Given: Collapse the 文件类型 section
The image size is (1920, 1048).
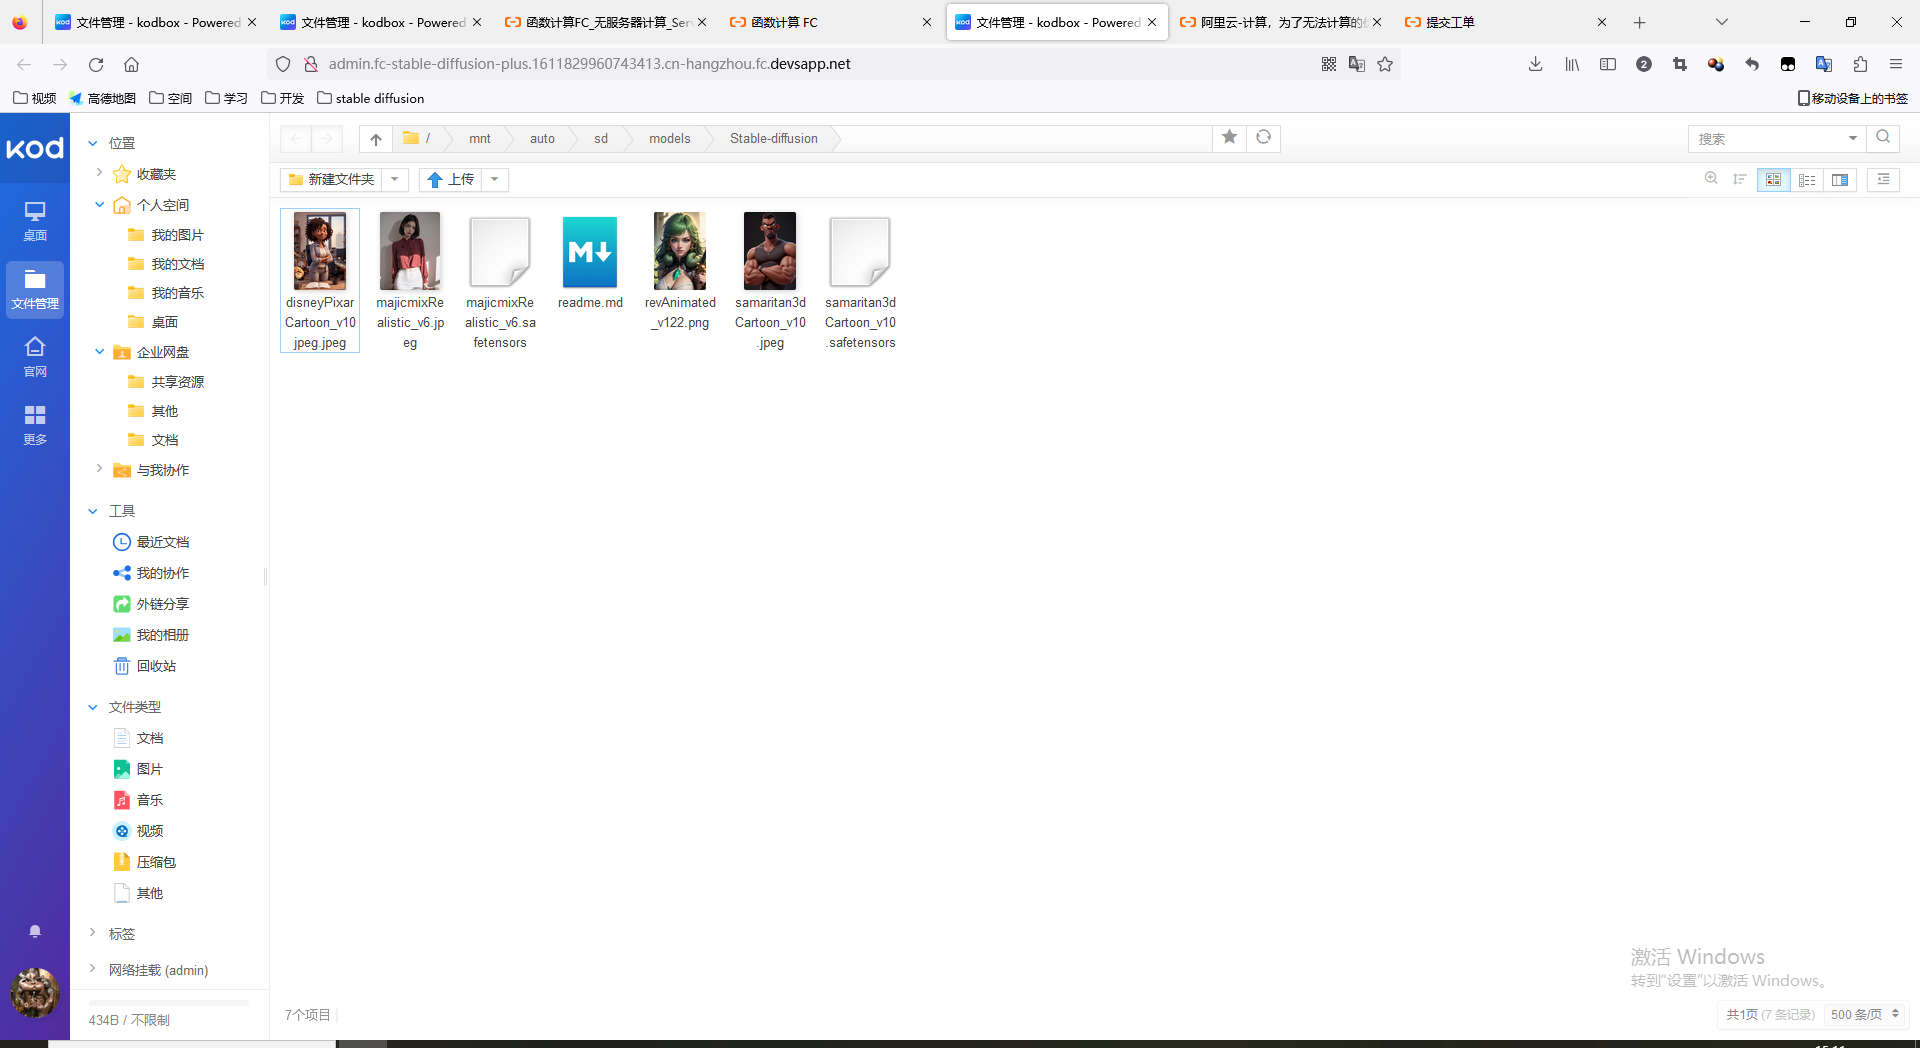Looking at the screenshot, I should pos(93,707).
